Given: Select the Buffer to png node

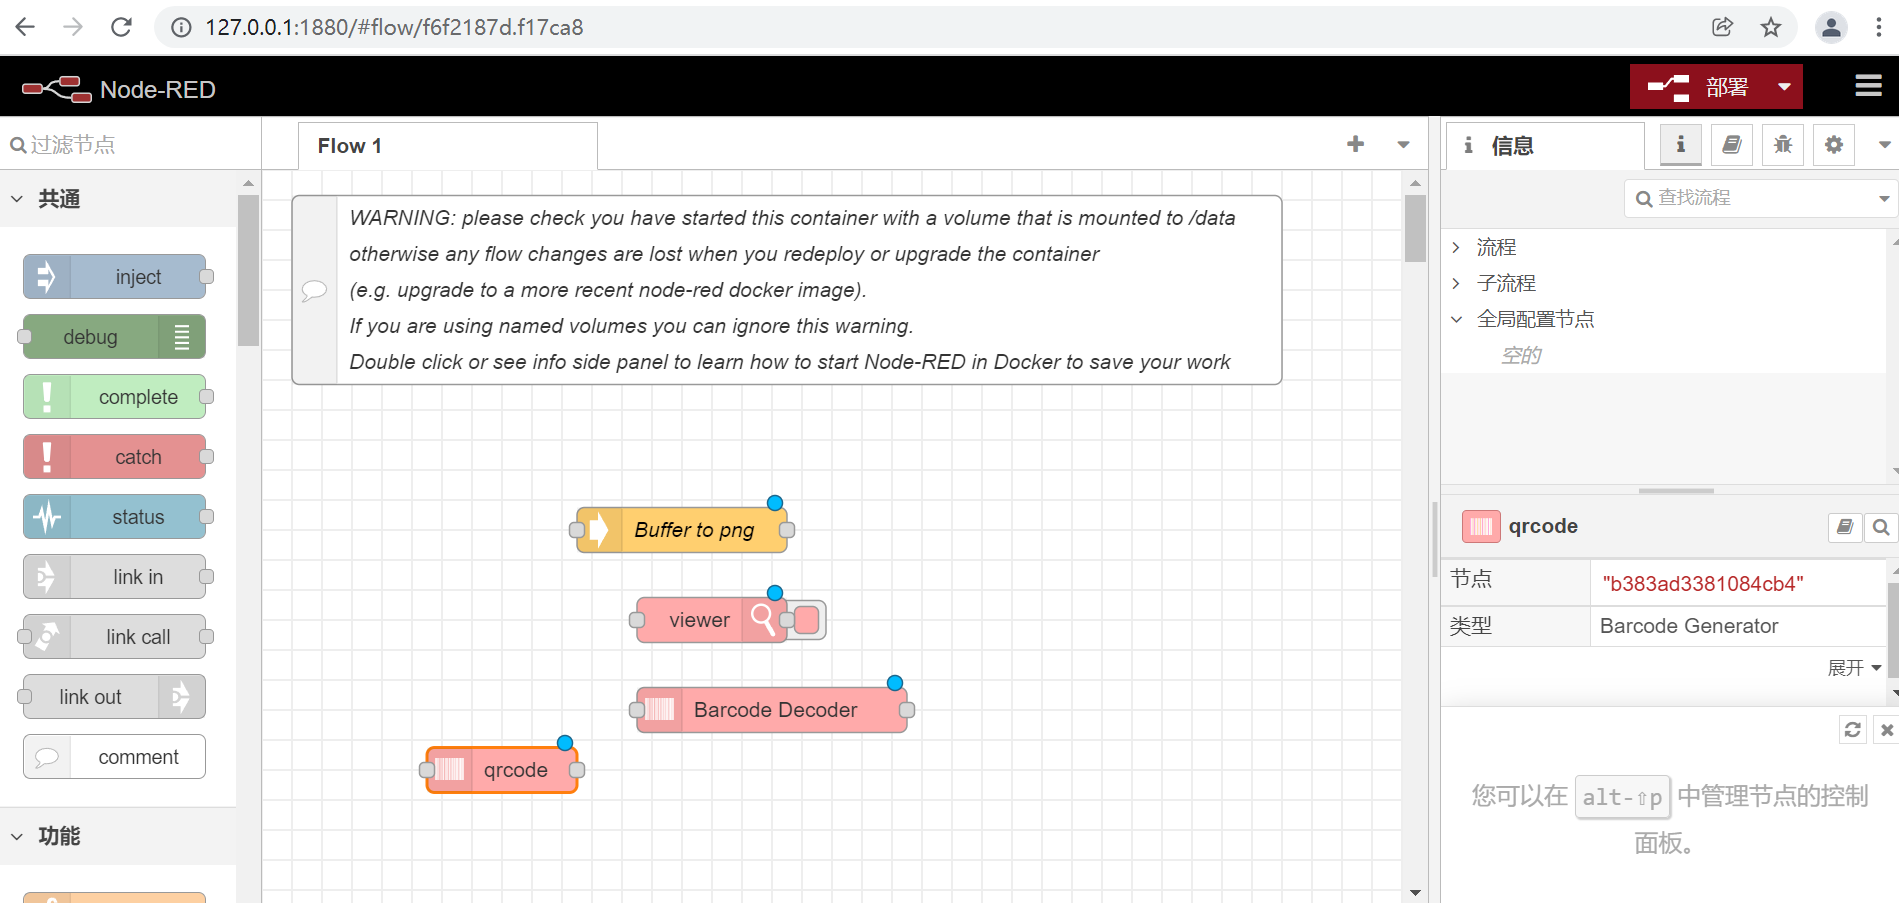Looking at the screenshot, I should [x=682, y=530].
